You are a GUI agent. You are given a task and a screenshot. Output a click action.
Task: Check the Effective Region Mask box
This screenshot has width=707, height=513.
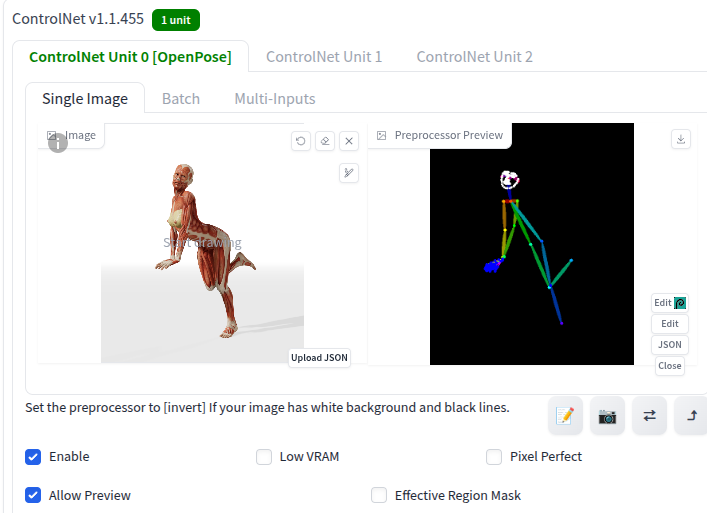click(x=379, y=495)
